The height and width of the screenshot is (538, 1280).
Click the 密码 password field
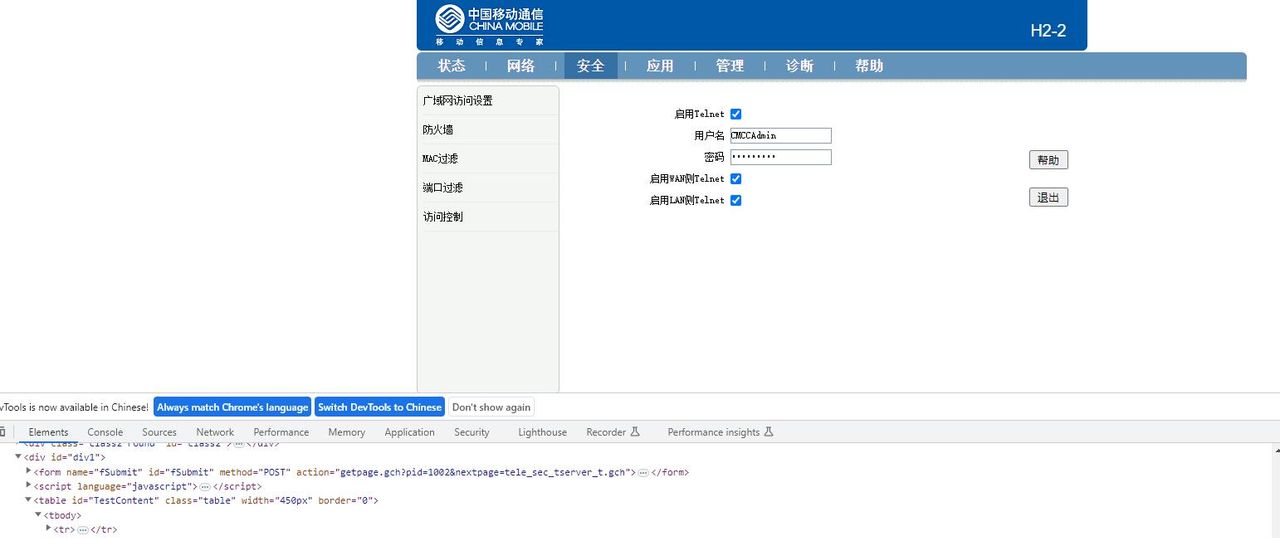point(780,157)
